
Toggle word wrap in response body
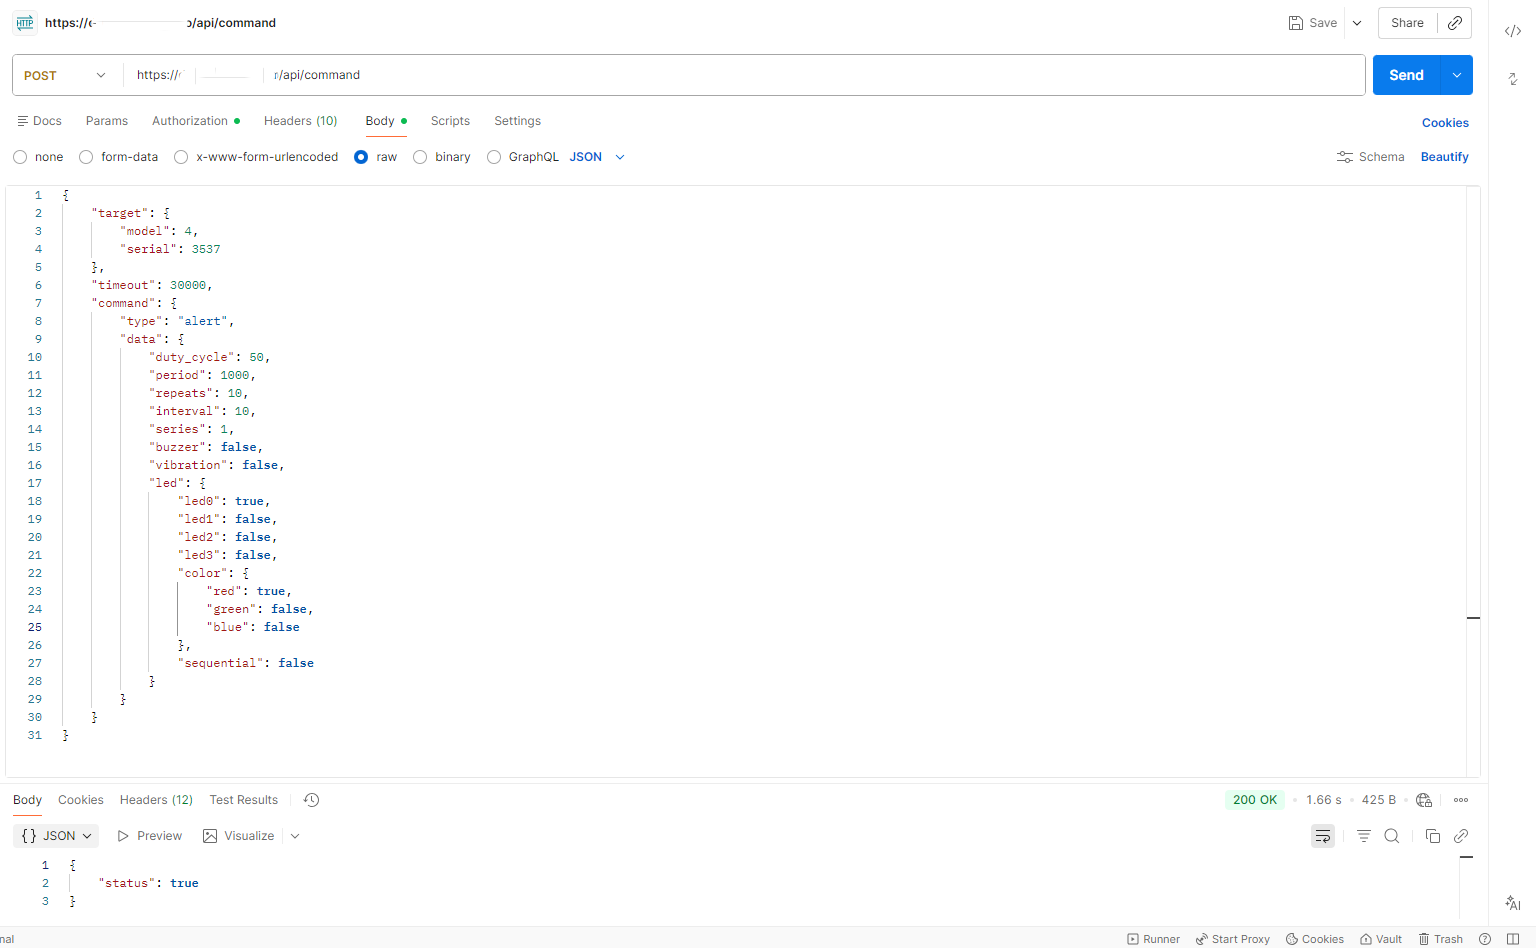click(1322, 836)
